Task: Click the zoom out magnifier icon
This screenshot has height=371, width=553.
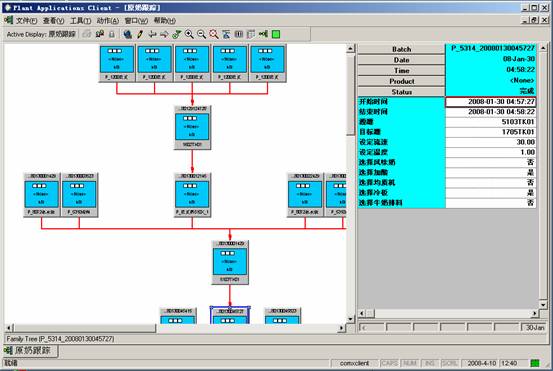Action: (x=201, y=34)
